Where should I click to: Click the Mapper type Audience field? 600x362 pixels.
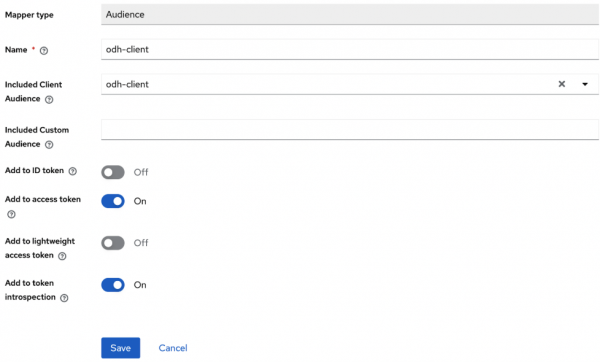(350, 15)
